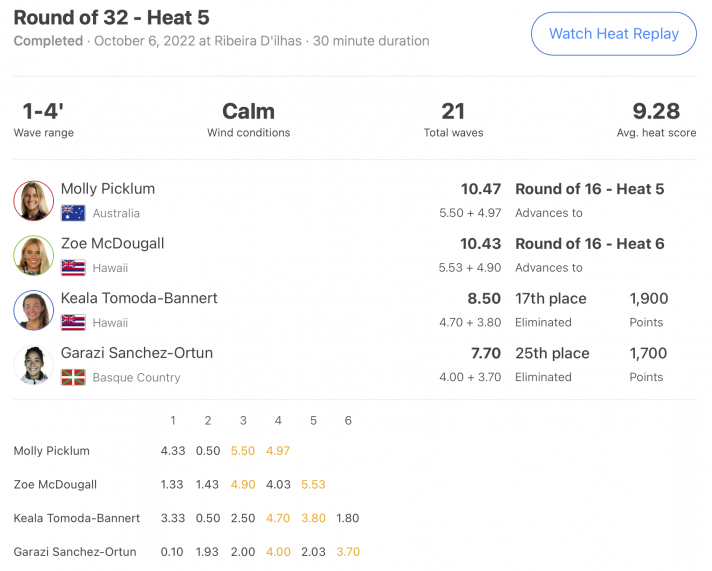Open the Zoe McDougall name link
The width and height of the screenshot is (712, 571).
tap(112, 243)
